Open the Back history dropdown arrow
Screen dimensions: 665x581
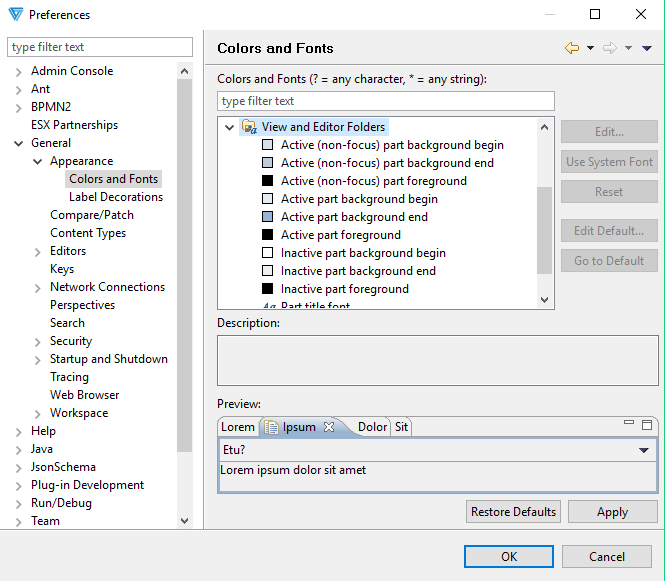[590, 48]
